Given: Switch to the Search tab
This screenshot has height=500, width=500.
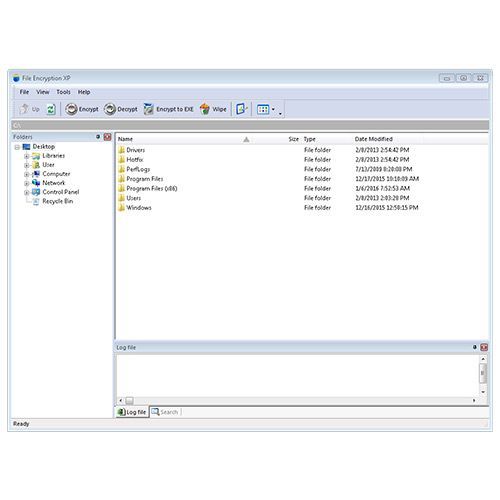Looking at the screenshot, I should click(165, 412).
